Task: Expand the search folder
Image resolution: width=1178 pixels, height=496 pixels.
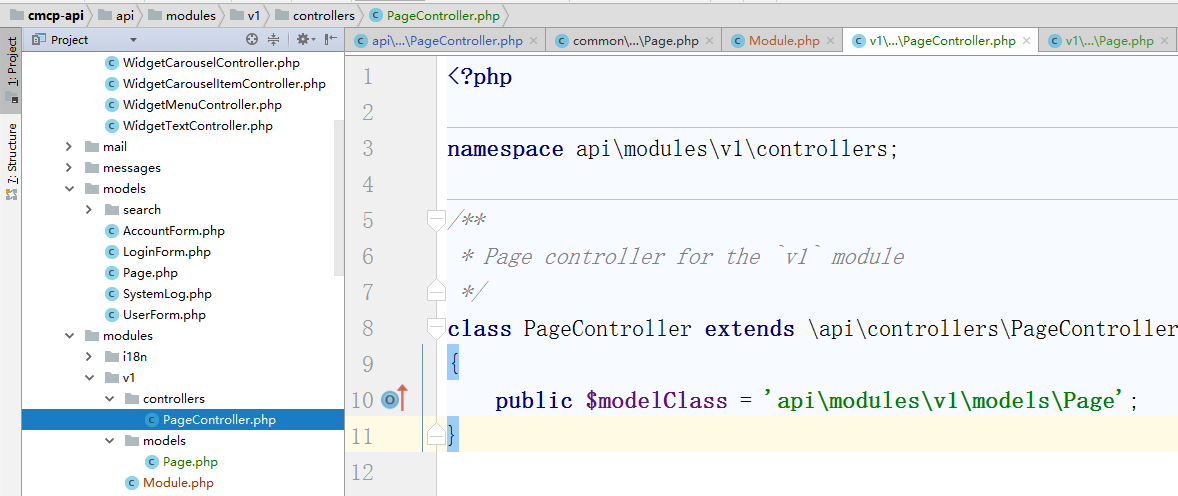Action: coord(89,210)
